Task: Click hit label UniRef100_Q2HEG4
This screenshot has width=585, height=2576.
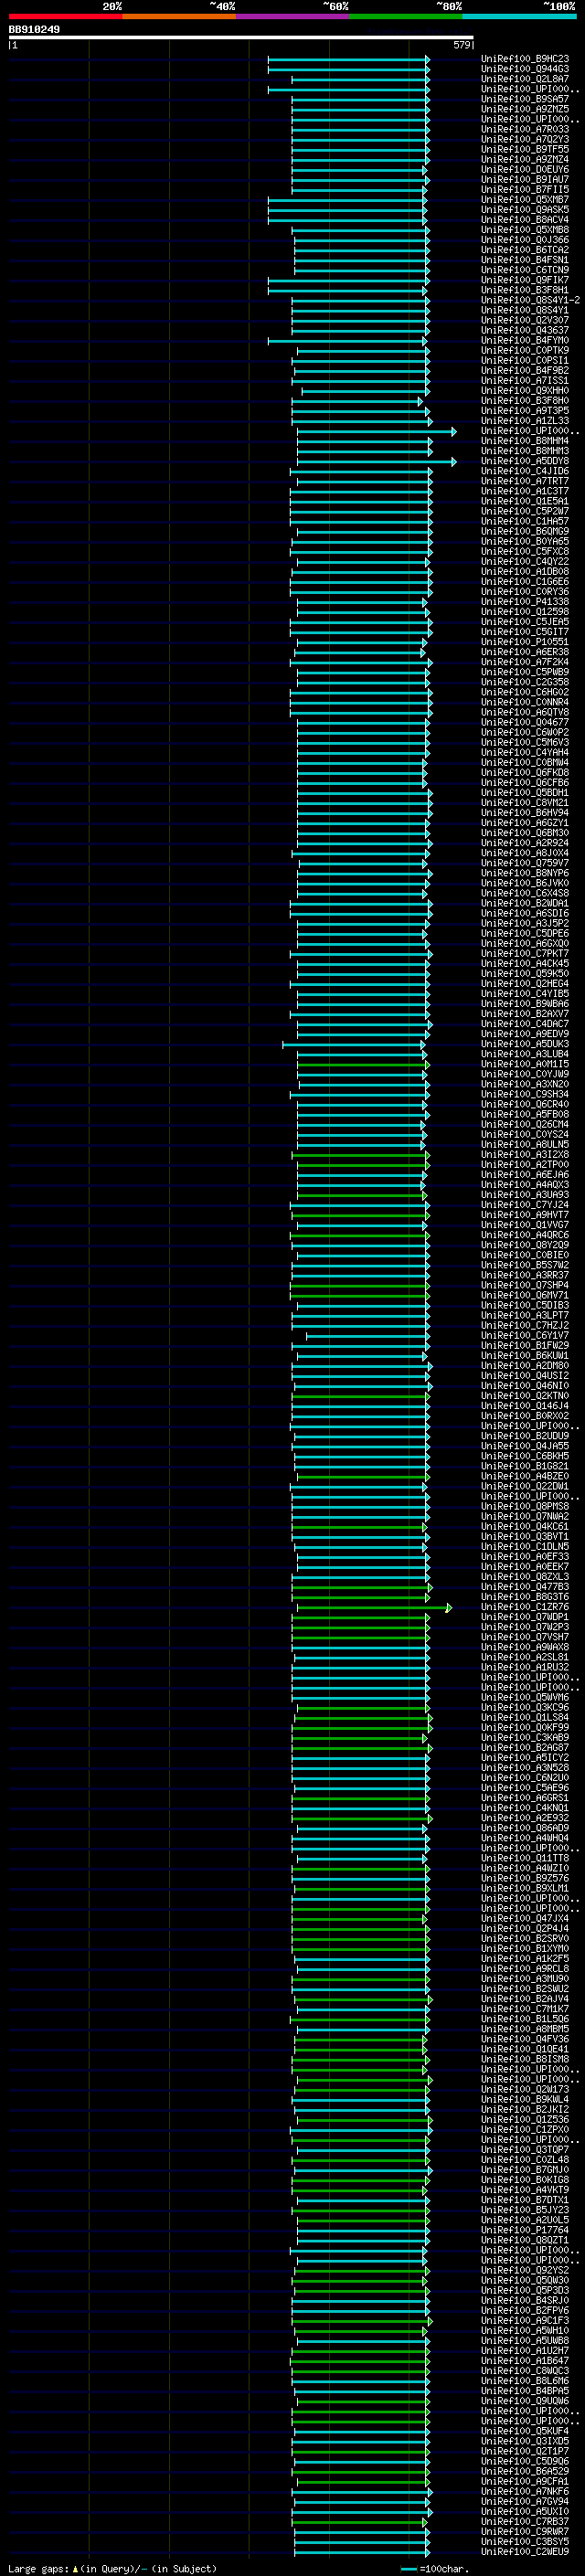Action: (x=524, y=984)
